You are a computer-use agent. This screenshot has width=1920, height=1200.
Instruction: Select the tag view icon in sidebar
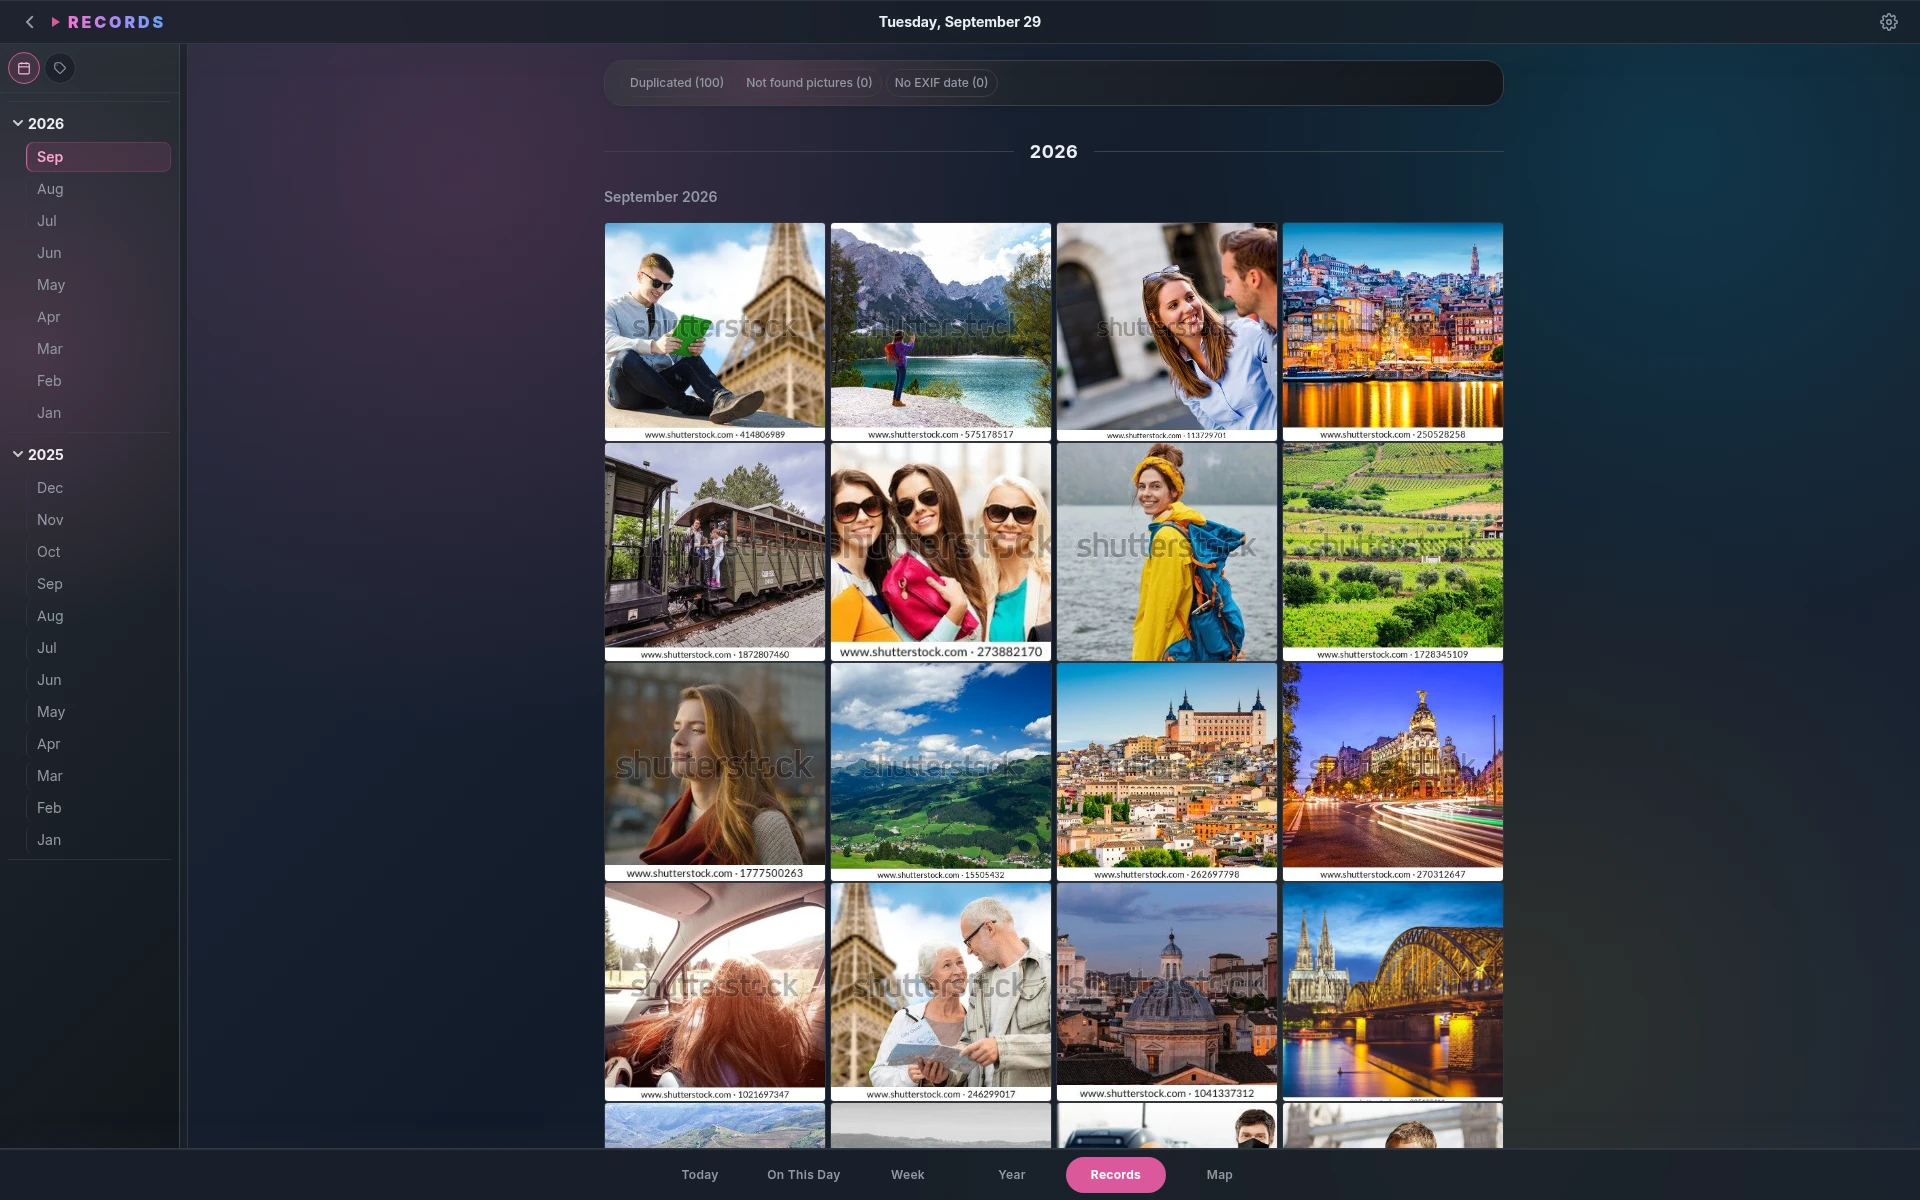(60, 68)
